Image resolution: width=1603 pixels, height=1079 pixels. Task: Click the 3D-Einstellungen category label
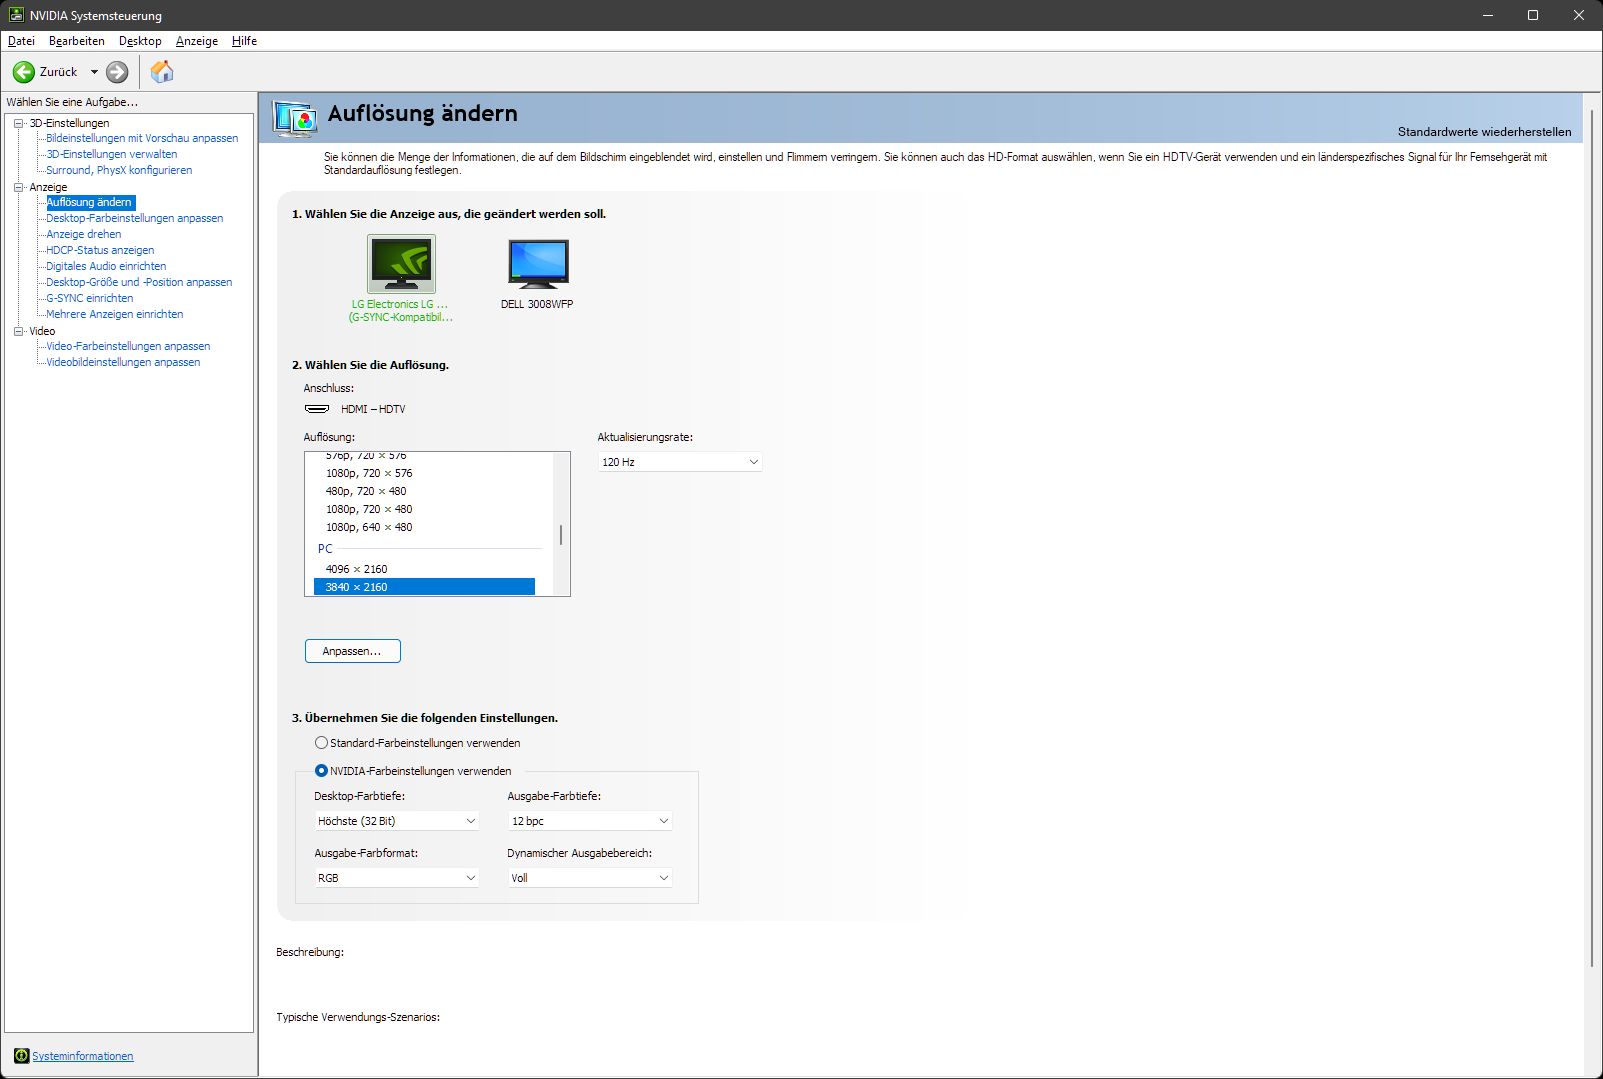pos(69,123)
